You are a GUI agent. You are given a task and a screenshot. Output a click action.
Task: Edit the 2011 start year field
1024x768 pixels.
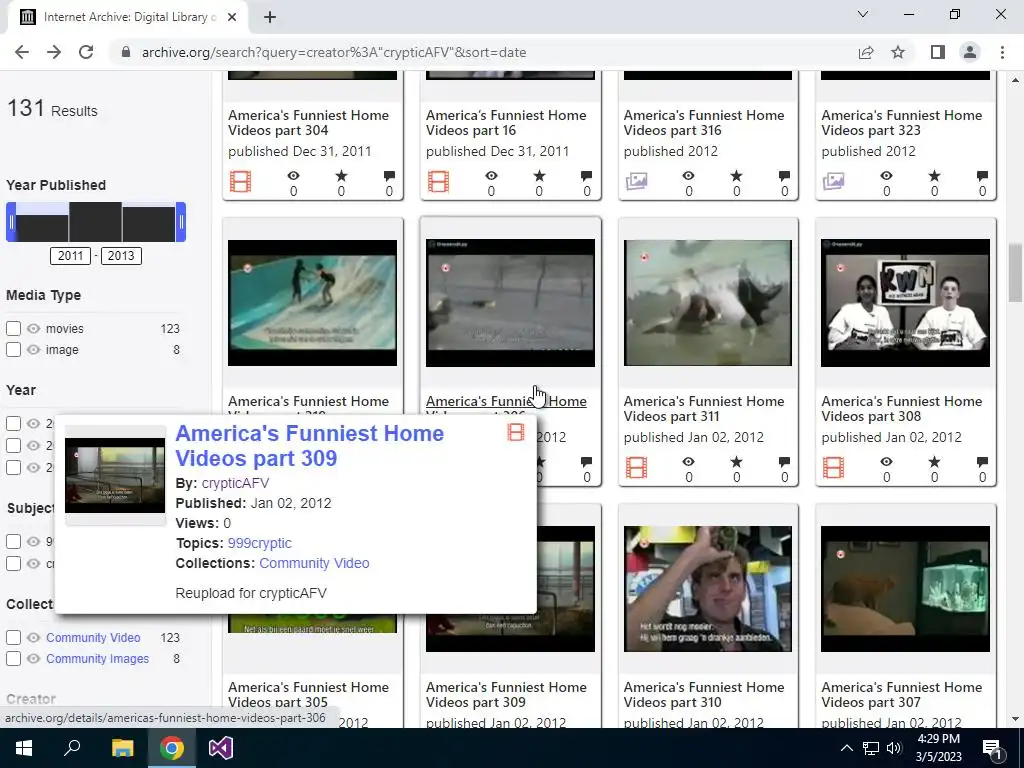click(71, 255)
